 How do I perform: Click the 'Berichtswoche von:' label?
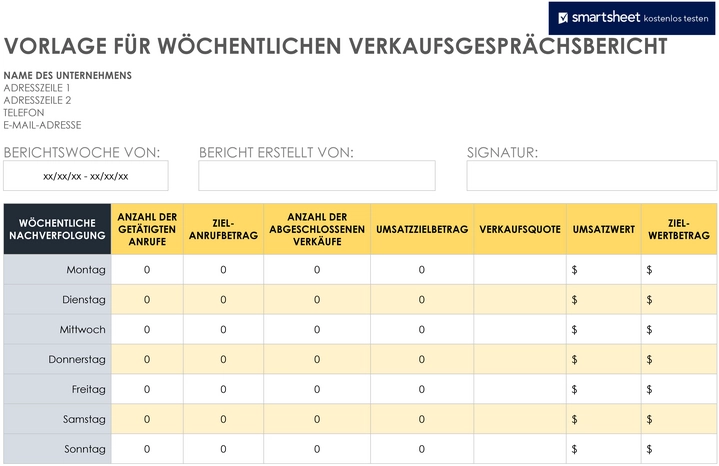(82, 152)
